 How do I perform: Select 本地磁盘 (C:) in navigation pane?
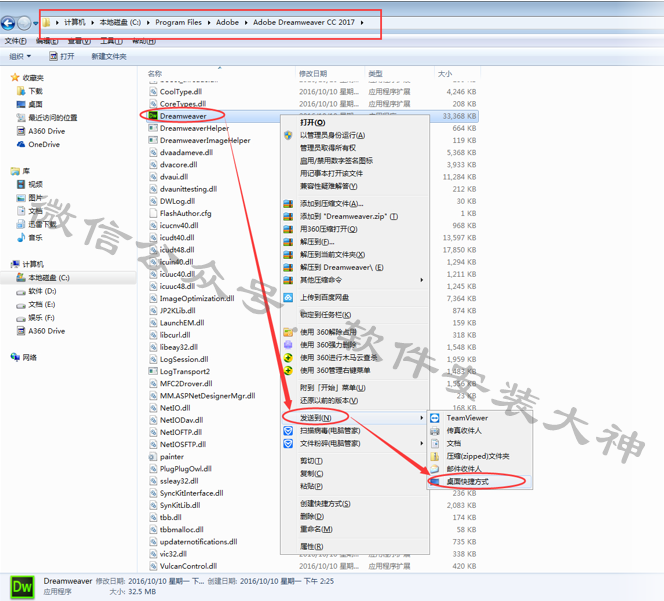click(x=49, y=277)
